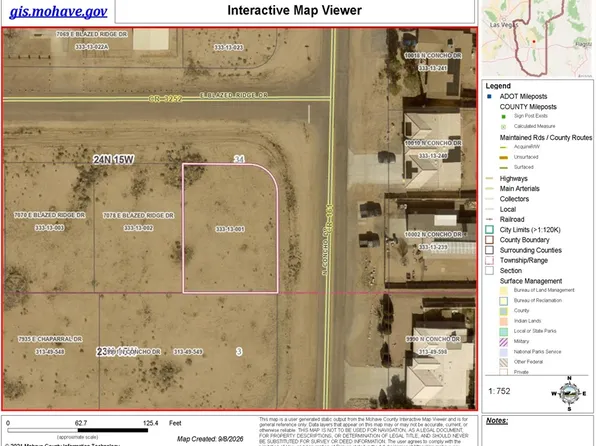
Task: Click the 7935 E CHAPARRAL DR label
Action: click(x=50, y=339)
